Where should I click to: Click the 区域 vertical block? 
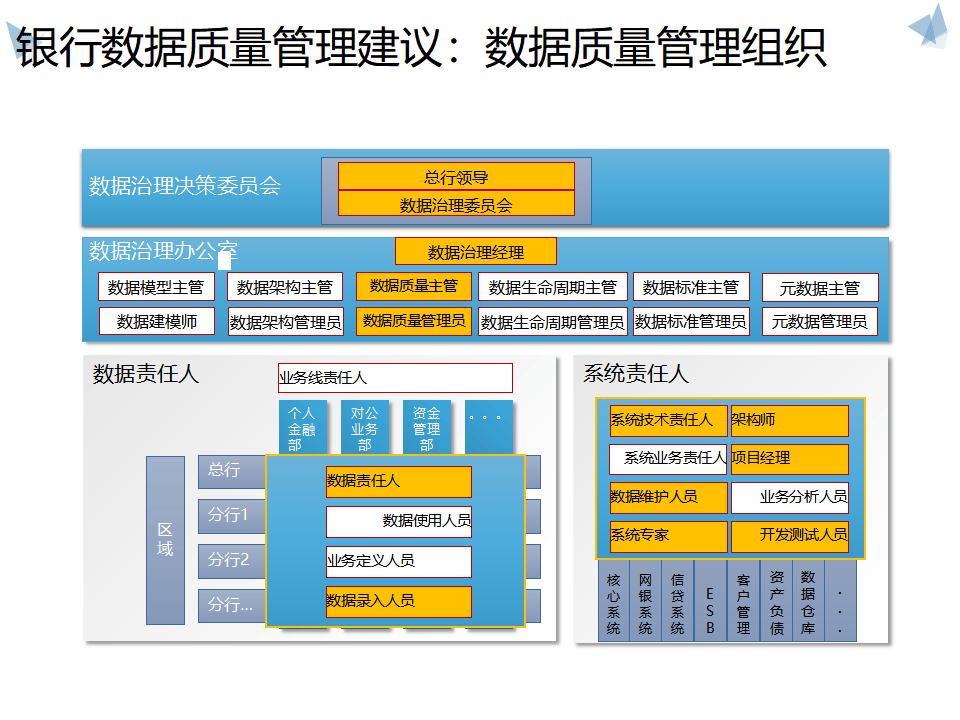coord(165,540)
